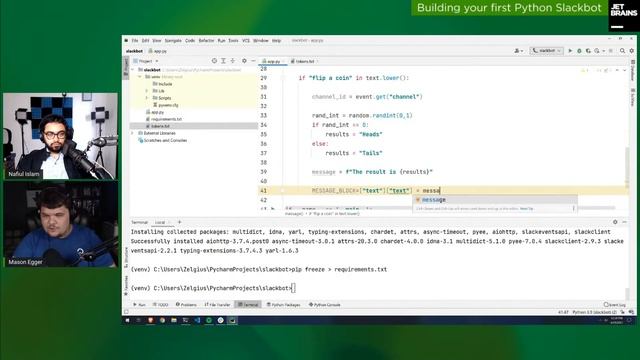
Task: Open the VCS menu
Action: tap(246, 40)
